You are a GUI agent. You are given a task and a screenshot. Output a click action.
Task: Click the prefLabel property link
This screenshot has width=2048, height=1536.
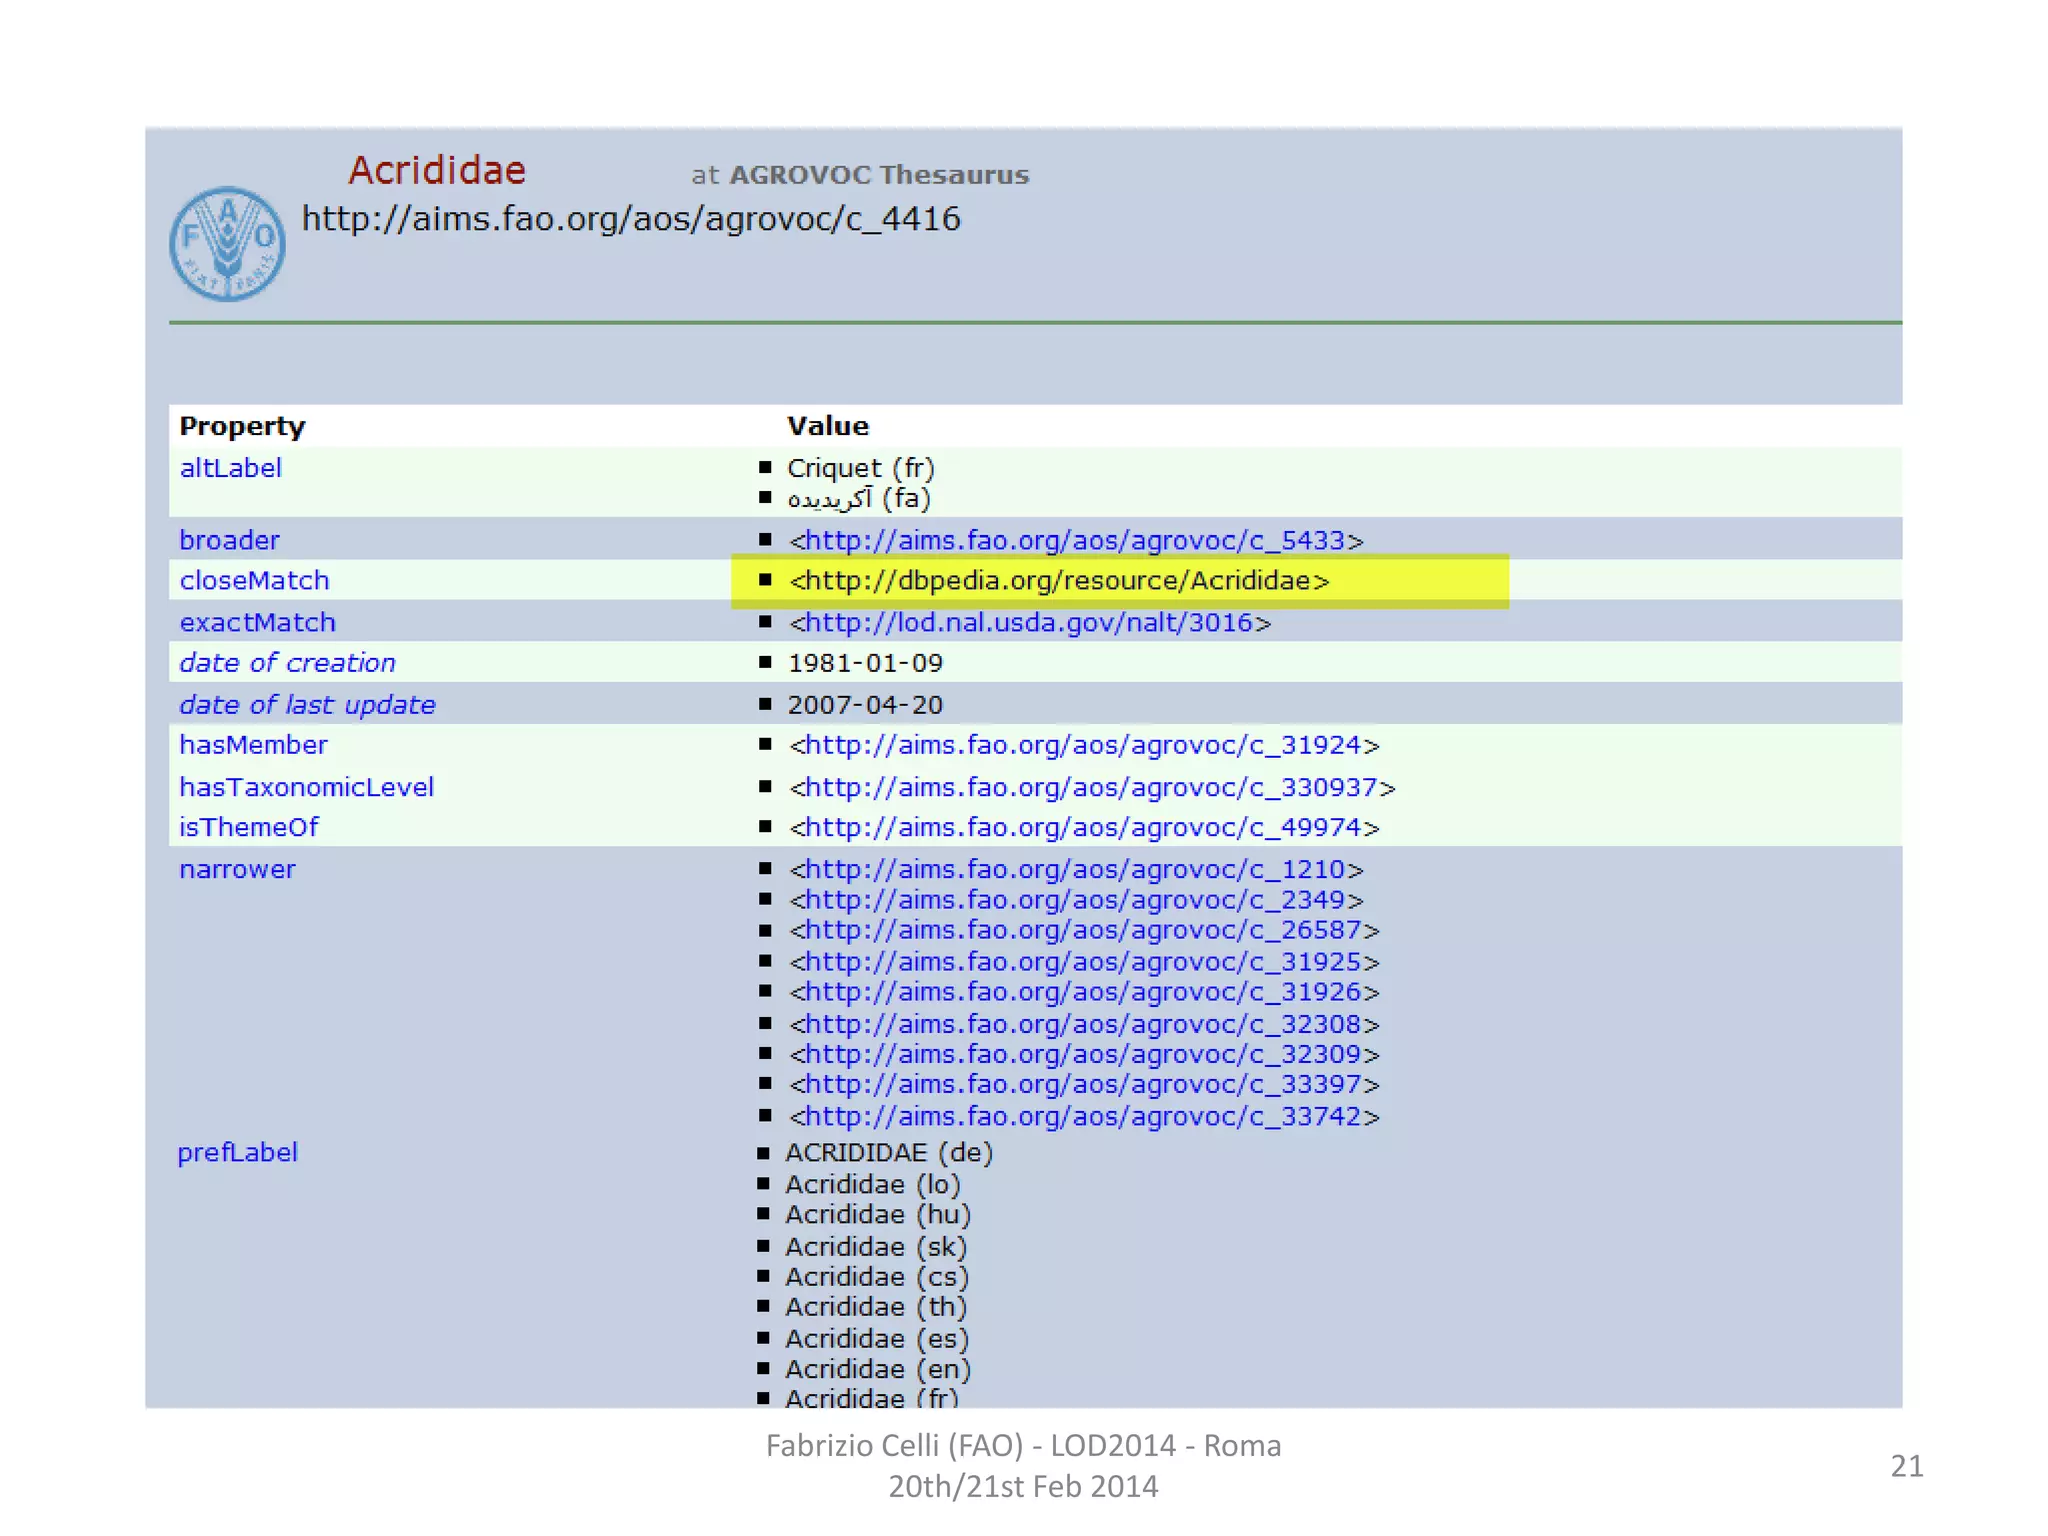coord(237,1152)
